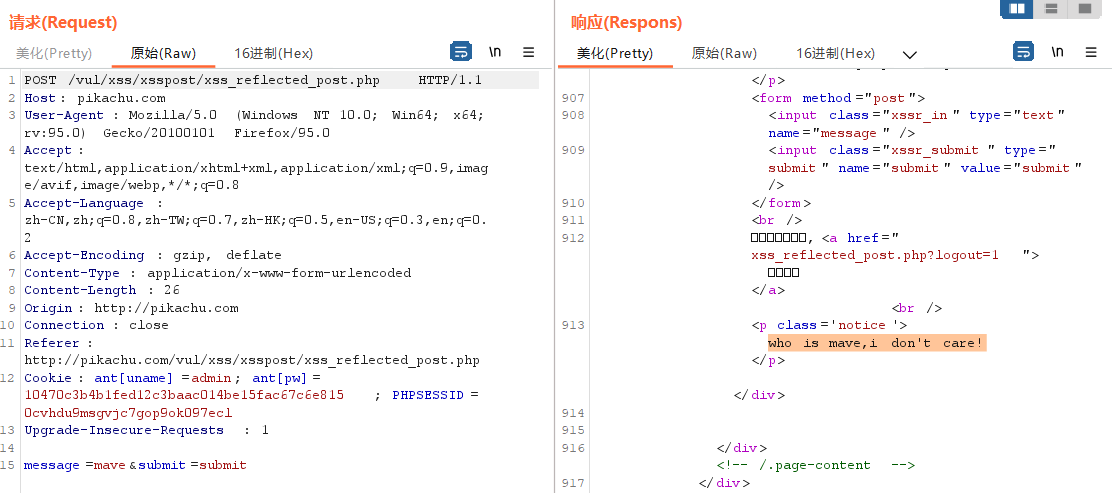The image size is (1112, 493).
Task: Click the p class='notice' tag
Action: (x=830, y=326)
